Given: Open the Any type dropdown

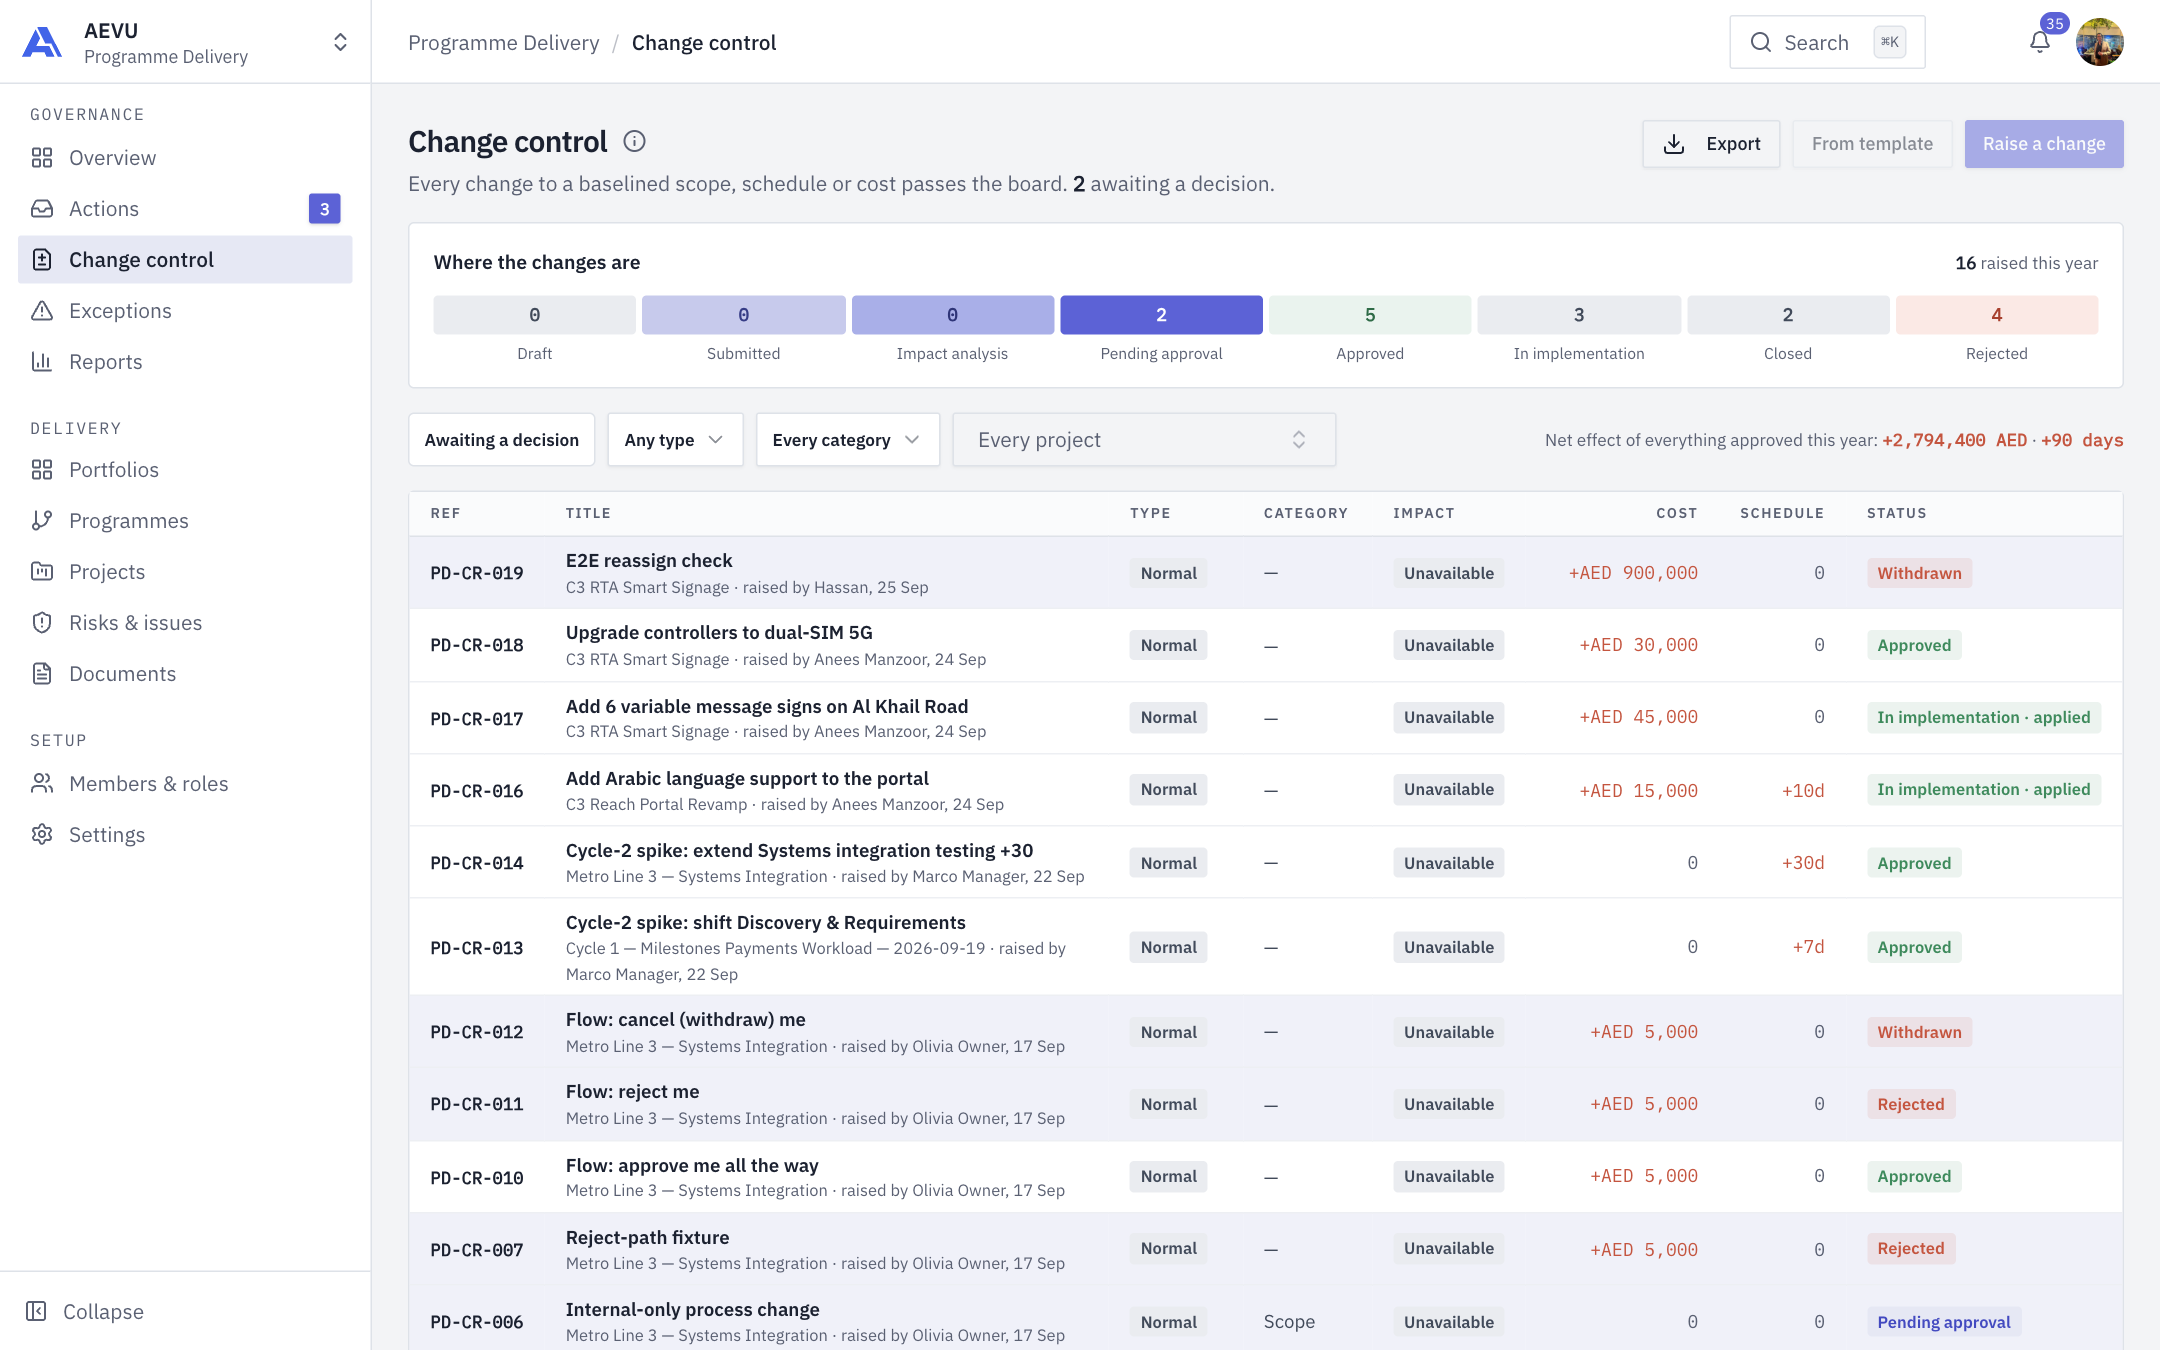Looking at the screenshot, I should point(675,440).
